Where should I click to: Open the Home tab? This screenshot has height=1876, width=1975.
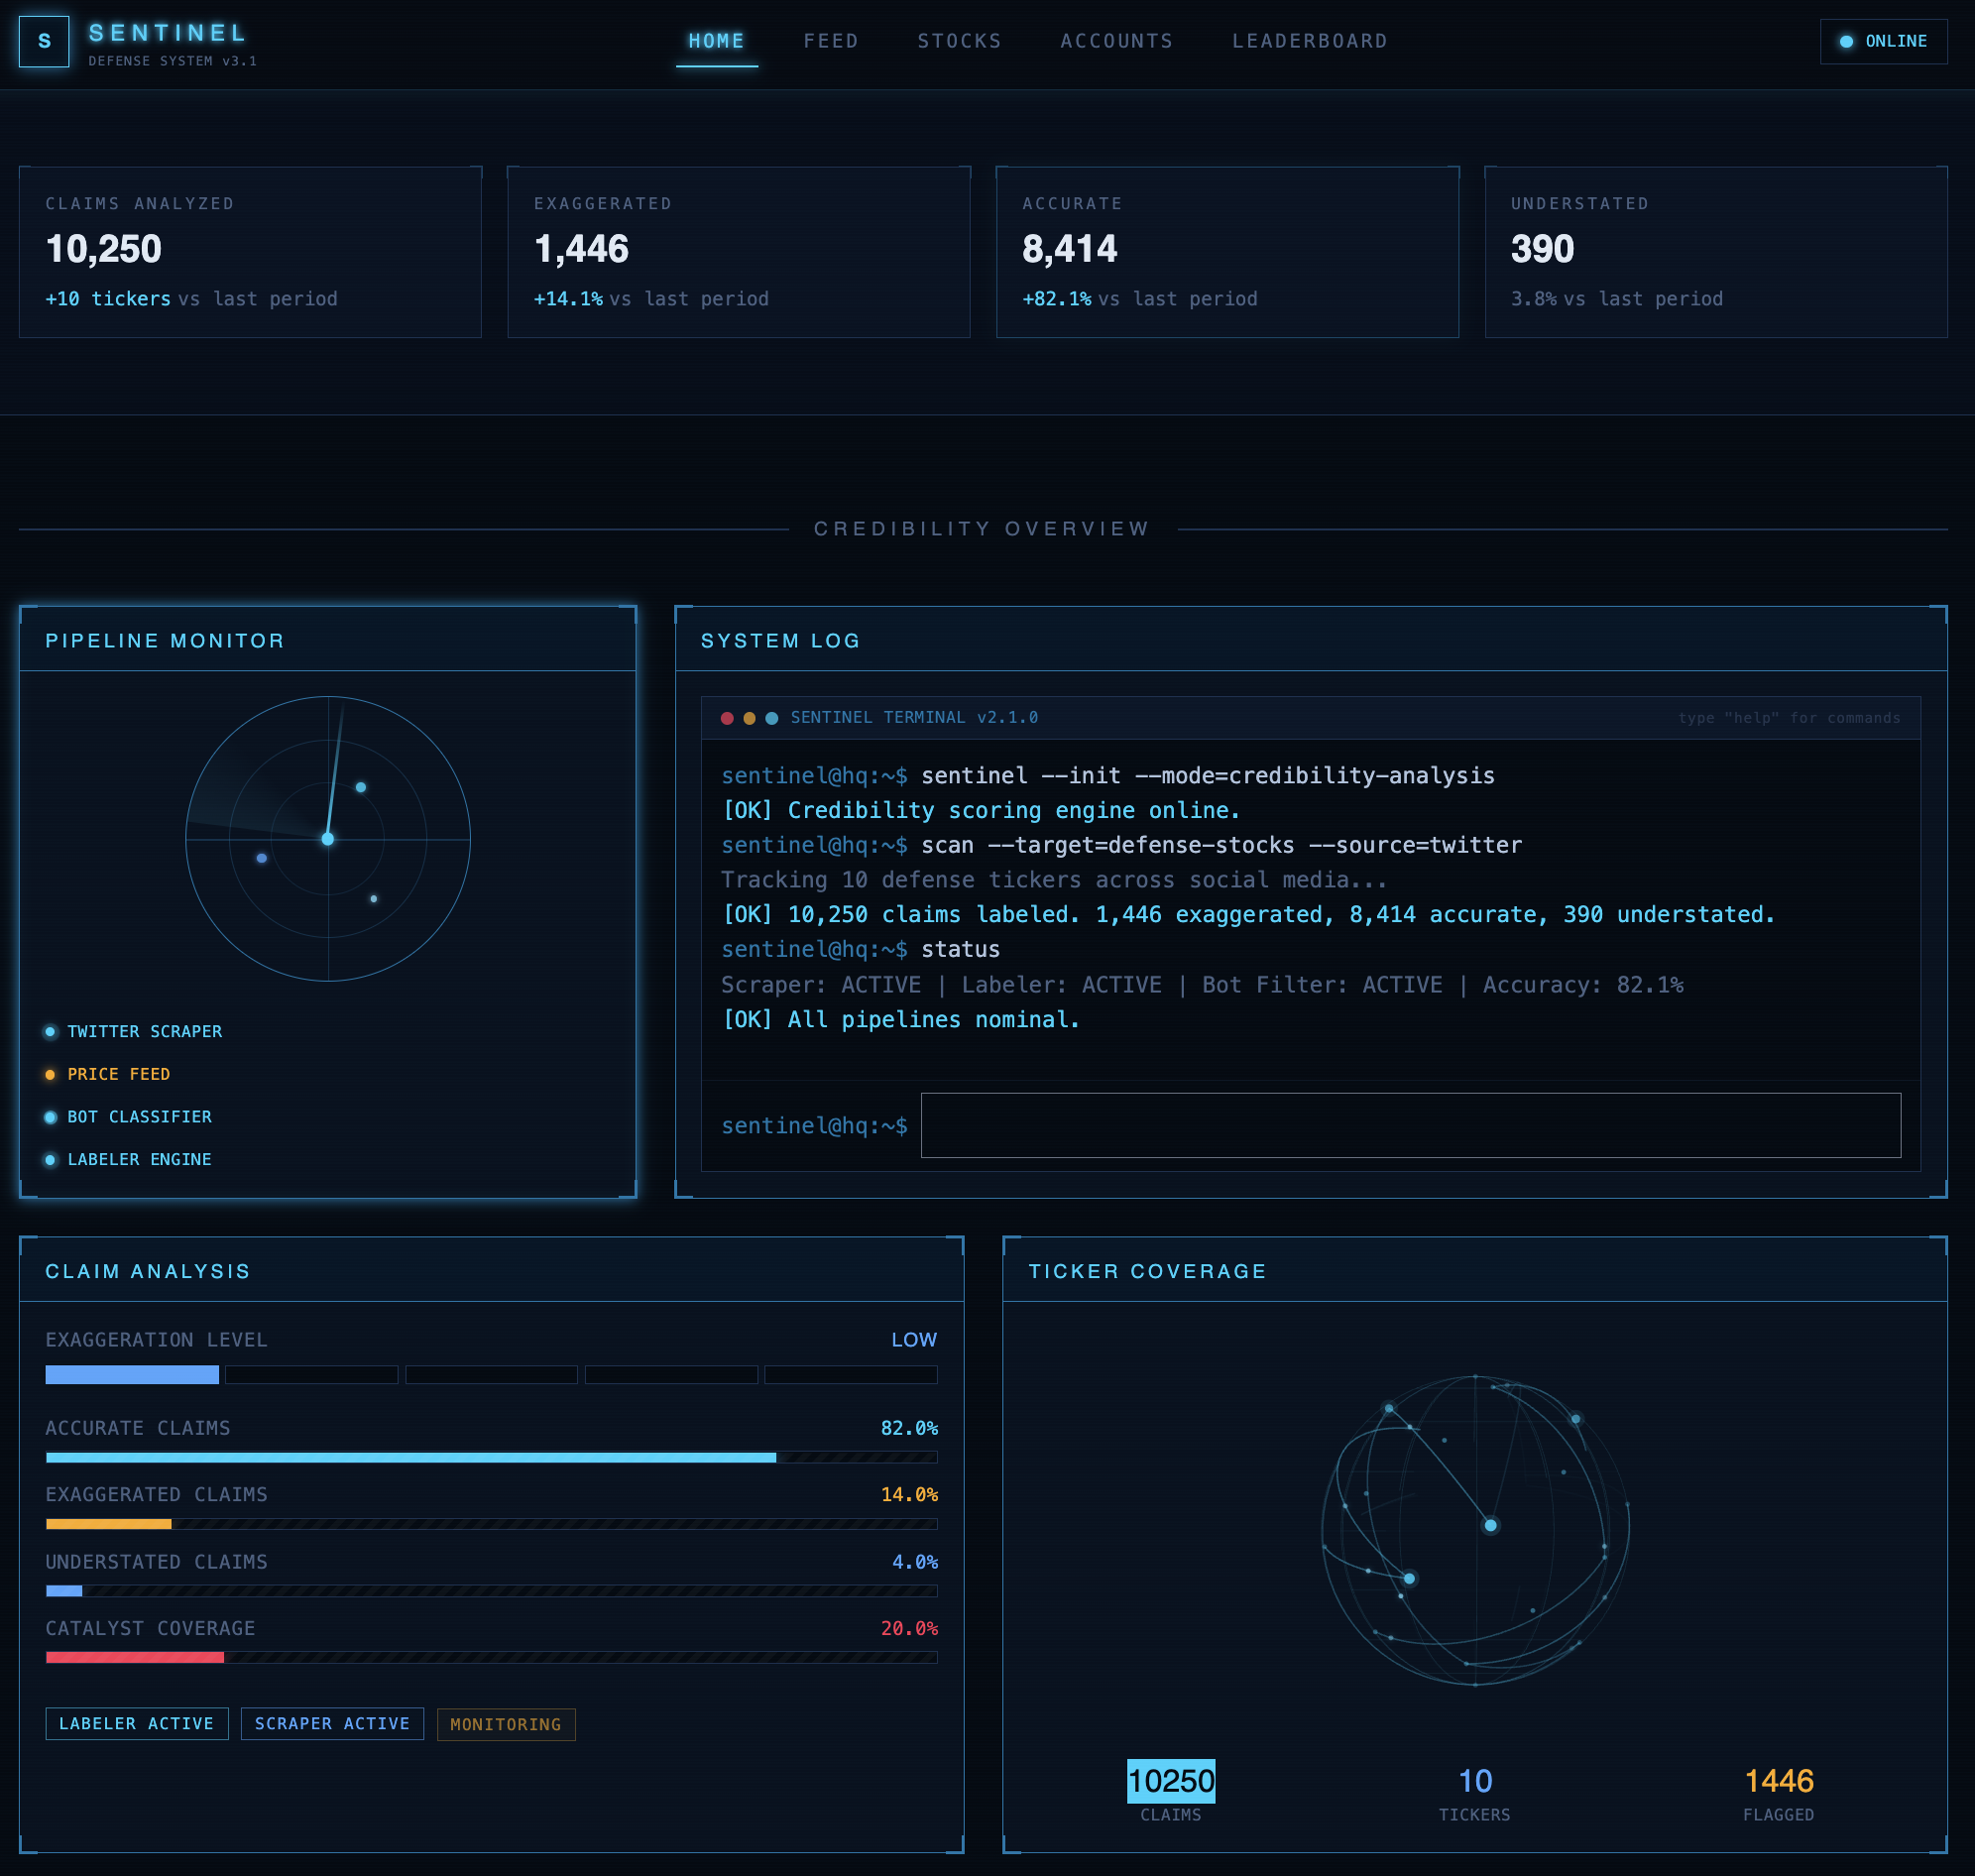pyautogui.click(x=716, y=41)
